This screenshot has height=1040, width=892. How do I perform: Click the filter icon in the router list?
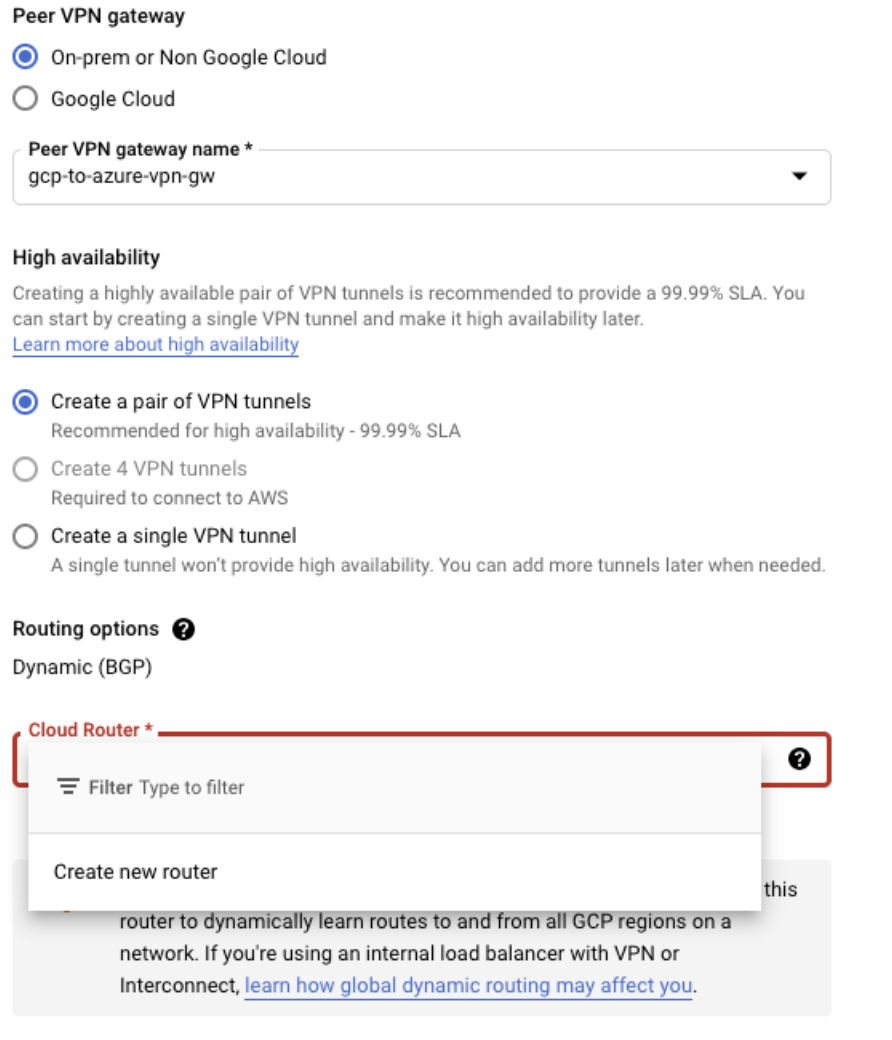click(x=68, y=787)
